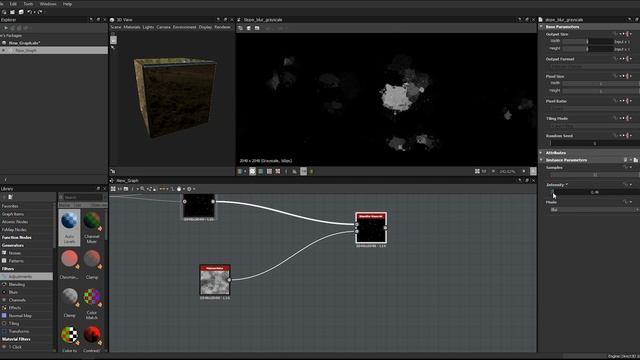Image resolution: width=640 pixels, height=360 pixels.
Task: Select Atomic Nodes in Library
Action: click(15, 222)
